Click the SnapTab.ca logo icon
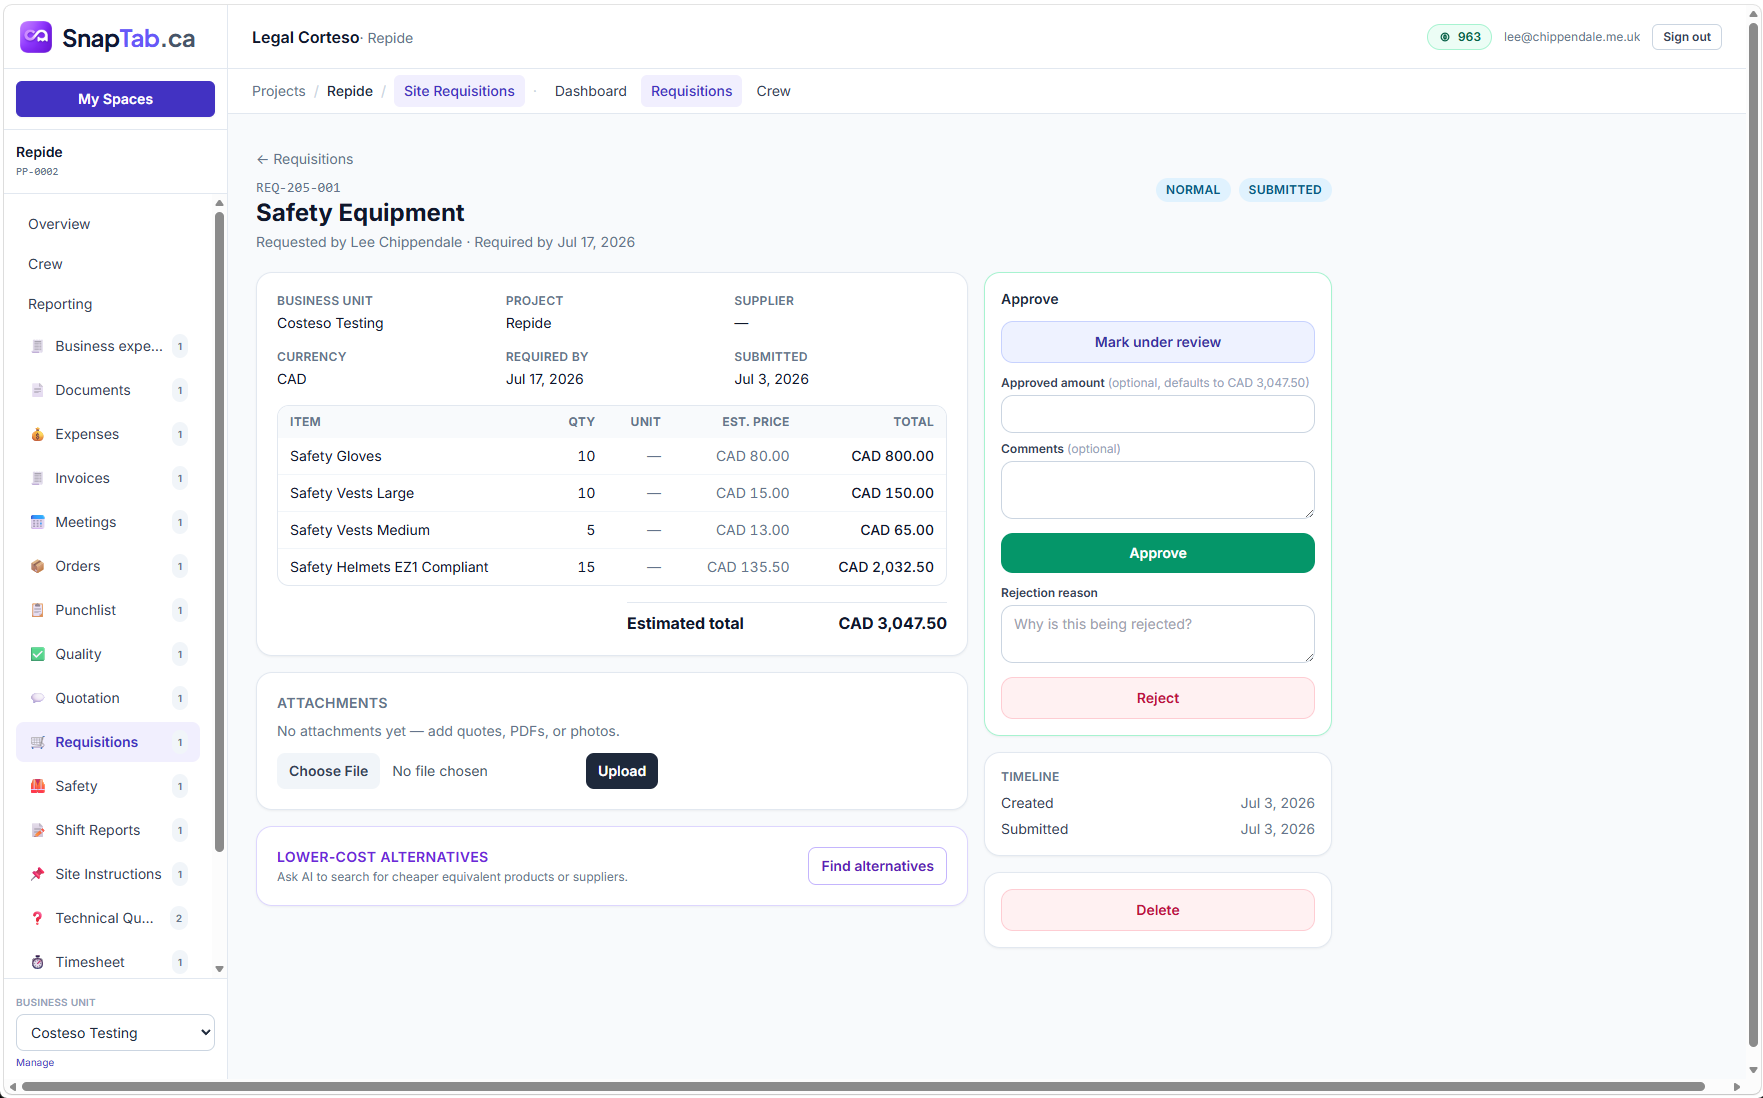 tap(36, 38)
